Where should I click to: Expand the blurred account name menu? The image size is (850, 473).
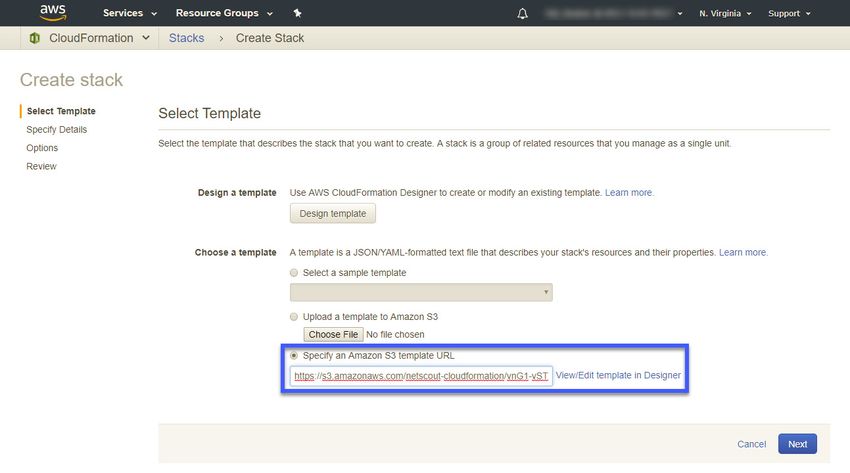[x=614, y=14]
